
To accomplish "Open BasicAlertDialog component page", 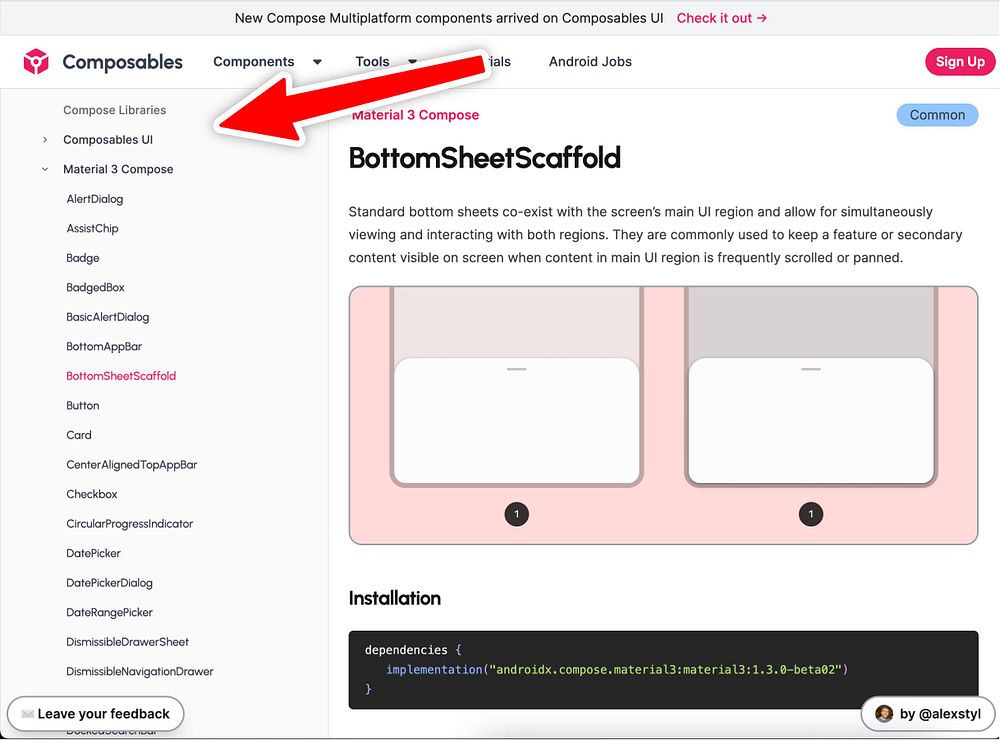I will coord(107,317).
